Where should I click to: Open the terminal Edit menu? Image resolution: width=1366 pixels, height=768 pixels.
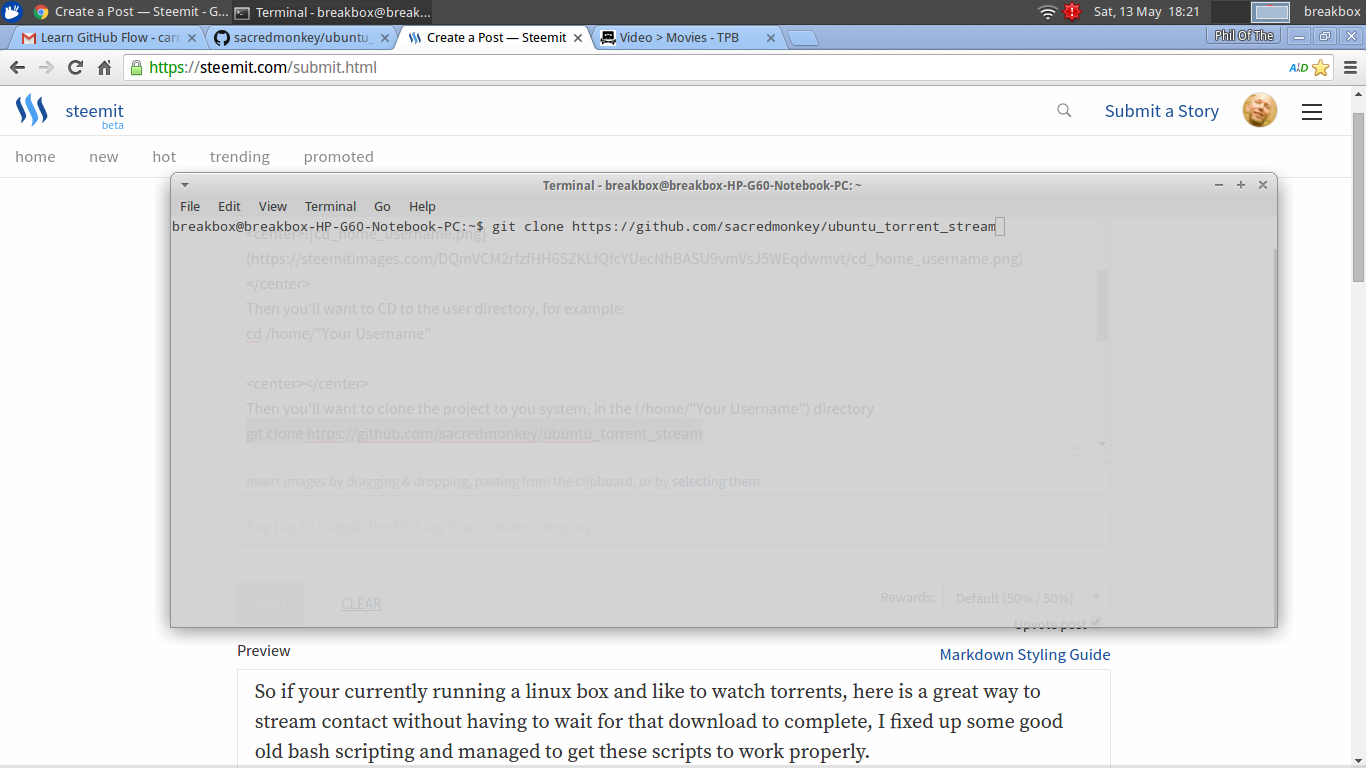click(x=229, y=206)
